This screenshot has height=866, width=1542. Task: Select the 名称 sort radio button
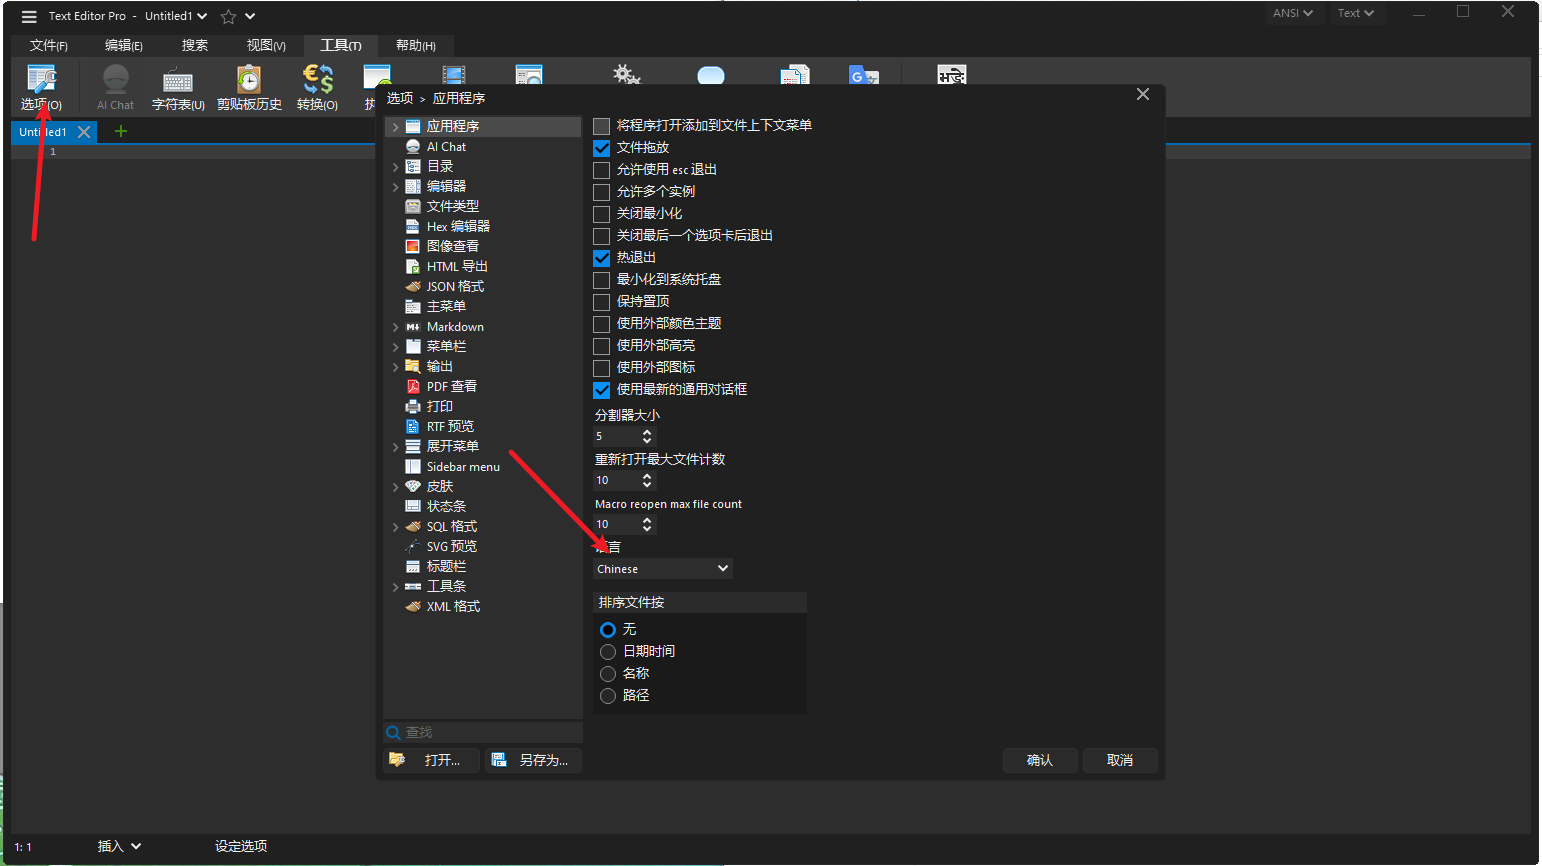pyautogui.click(x=608, y=673)
